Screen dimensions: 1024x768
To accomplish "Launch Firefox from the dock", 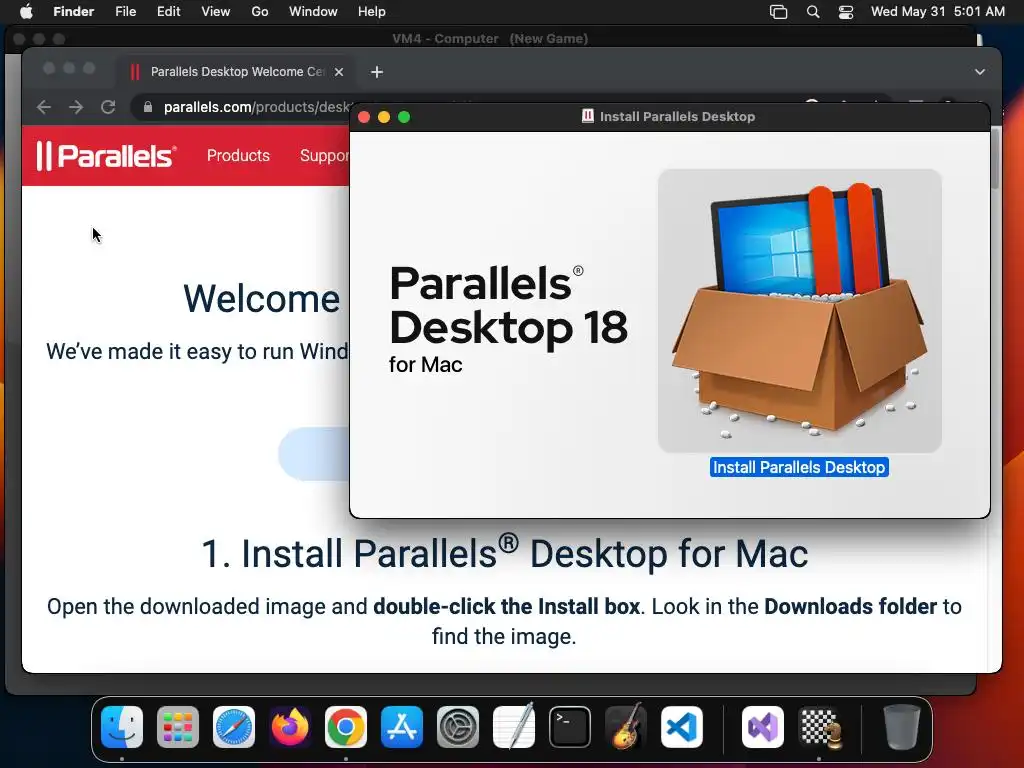I will click(x=290, y=727).
